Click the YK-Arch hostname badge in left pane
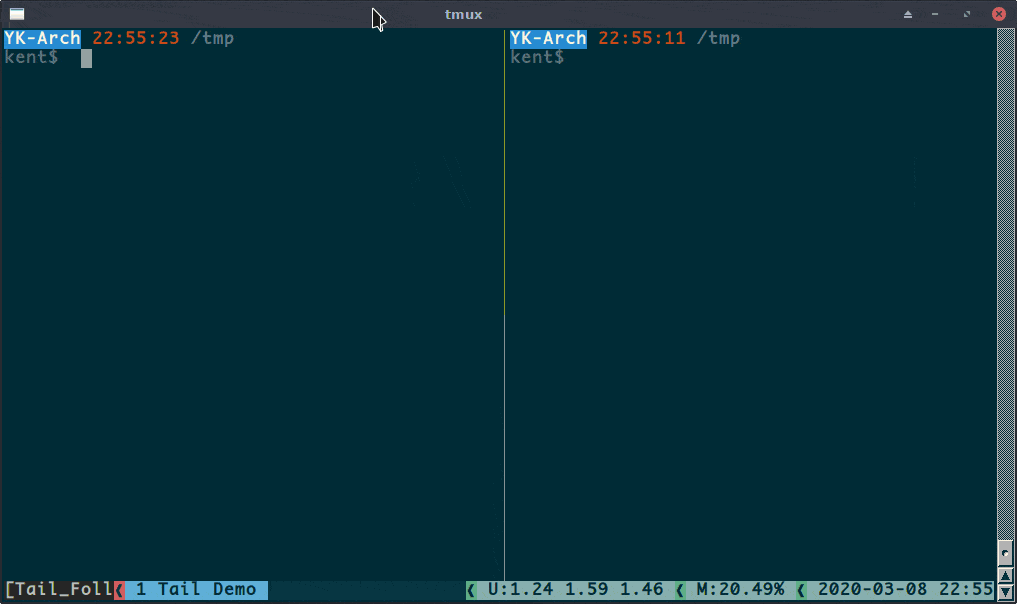This screenshot has height=604, width=1017. pyautogui.click(x=42, y=38)
